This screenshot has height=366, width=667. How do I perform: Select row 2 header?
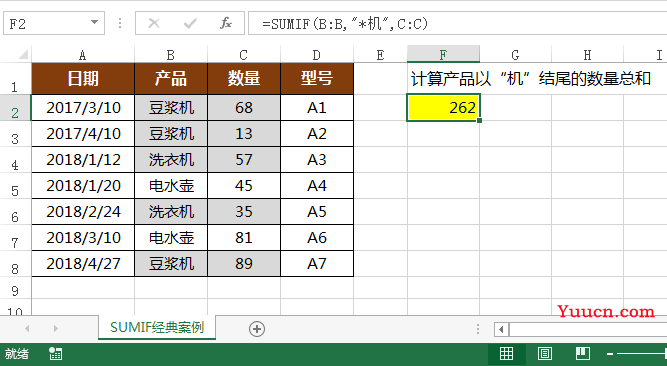[x=15, y=108]
